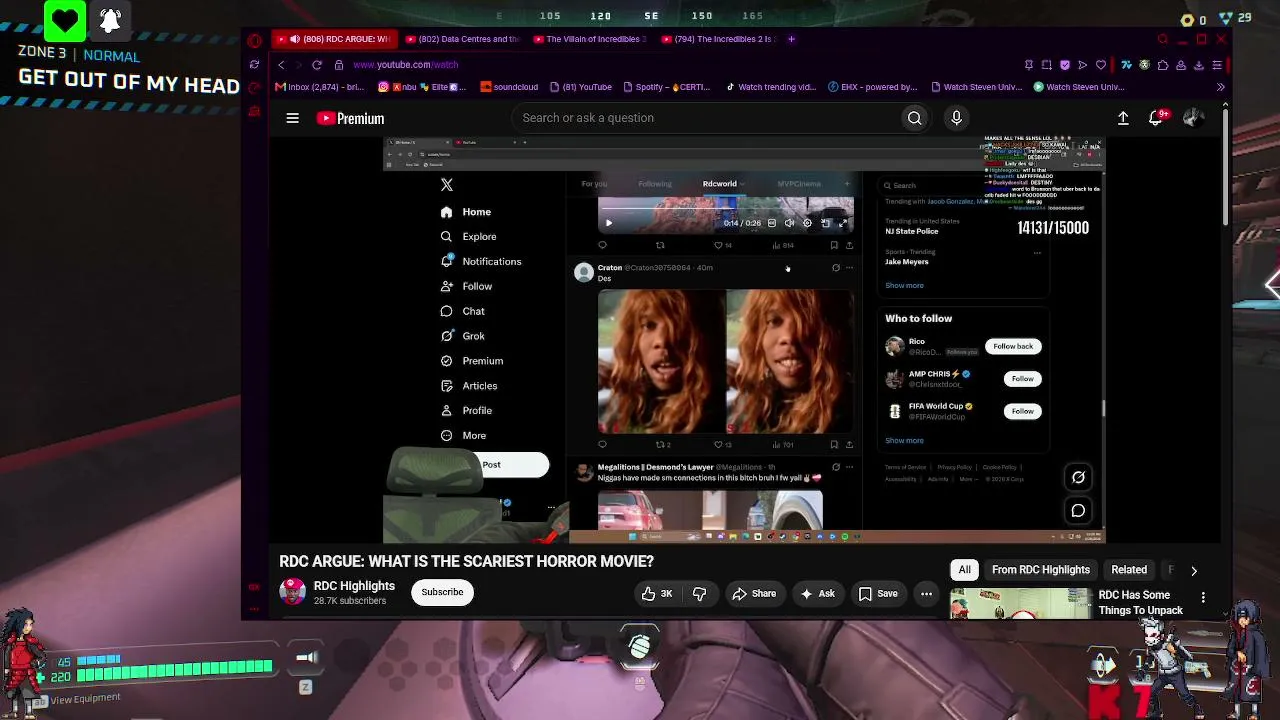The image size is (1280, 720).
Task: Open the YouTube guide hamburger menu
Action: pyautogui.click(x=292, y=118)
